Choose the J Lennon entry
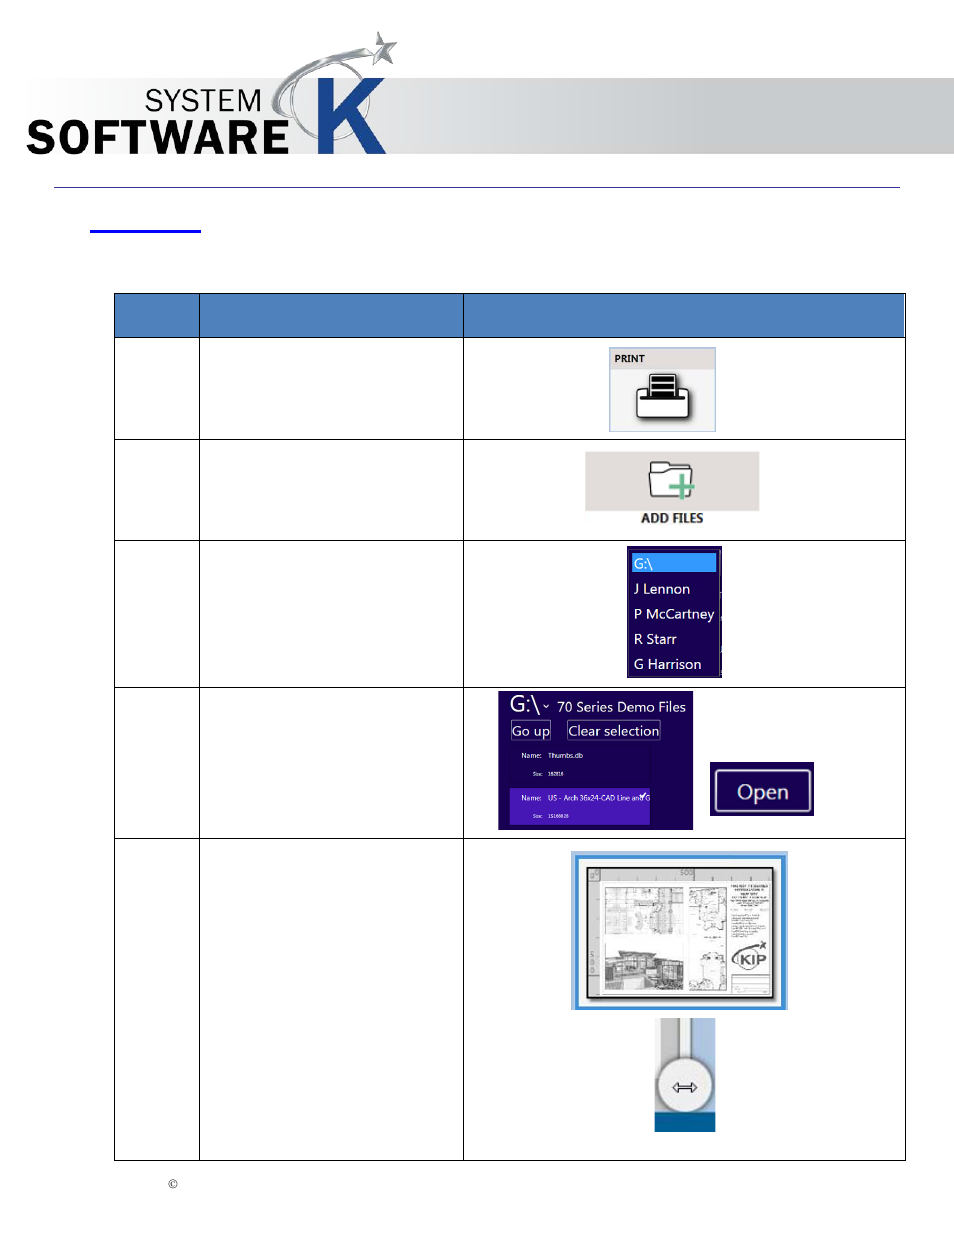The width and height of the screenshot is (954, 1235). point(662,589)
